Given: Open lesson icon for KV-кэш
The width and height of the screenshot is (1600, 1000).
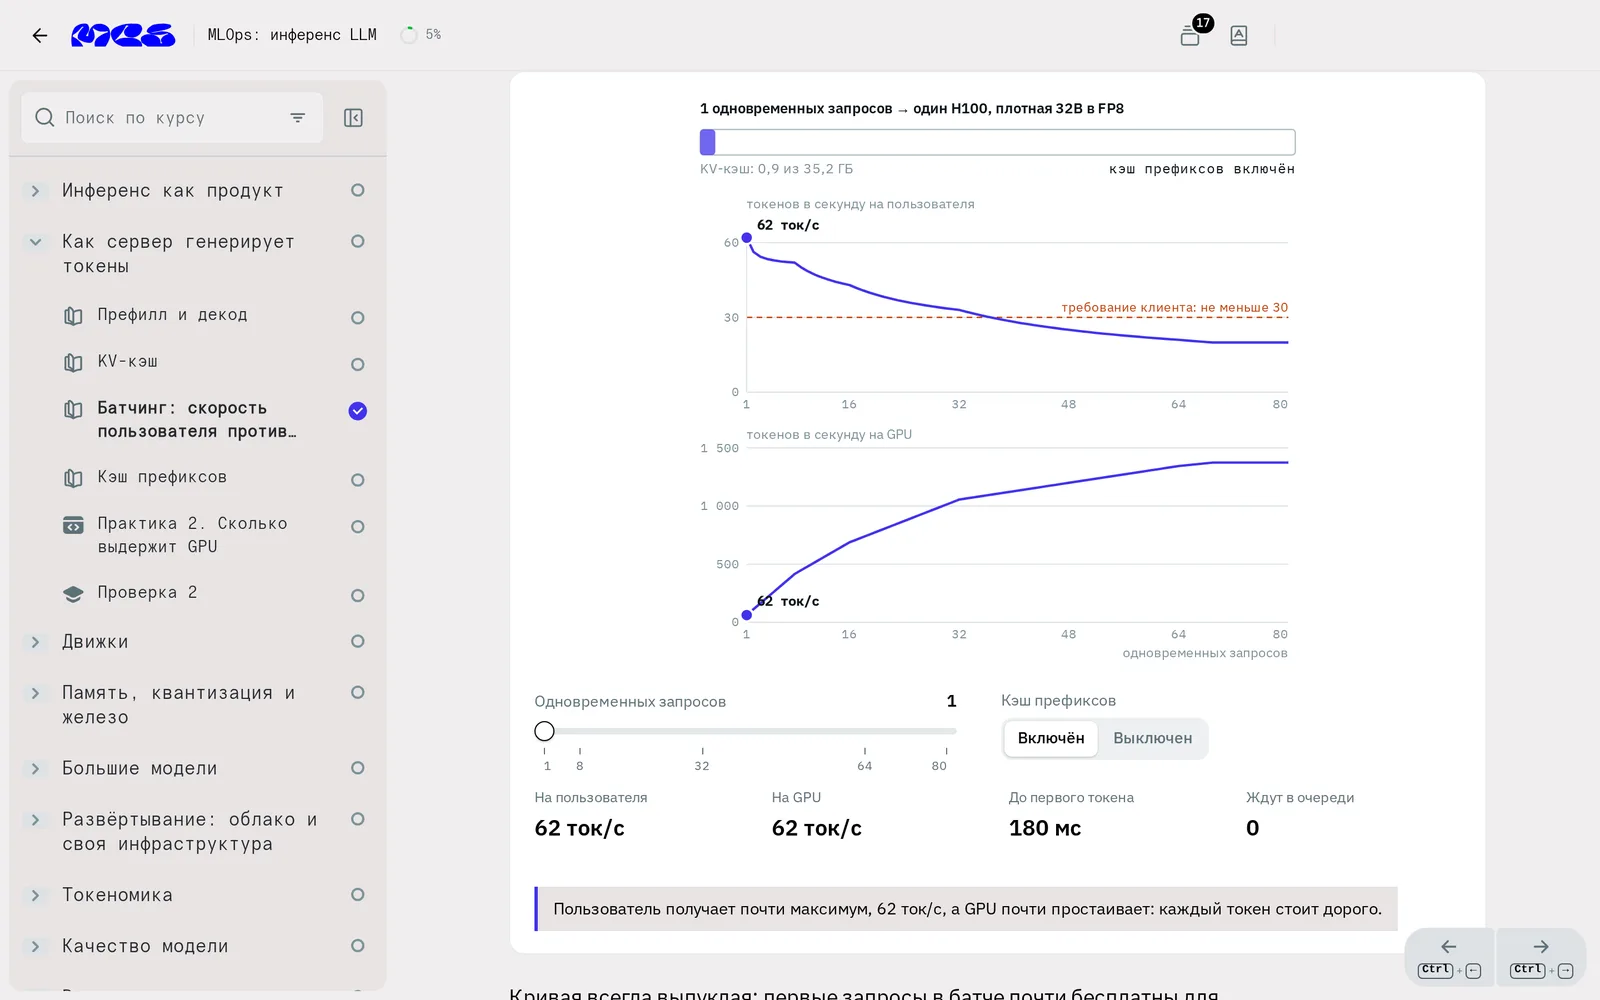Looking at the screenshot, I should tap(73, 363).
